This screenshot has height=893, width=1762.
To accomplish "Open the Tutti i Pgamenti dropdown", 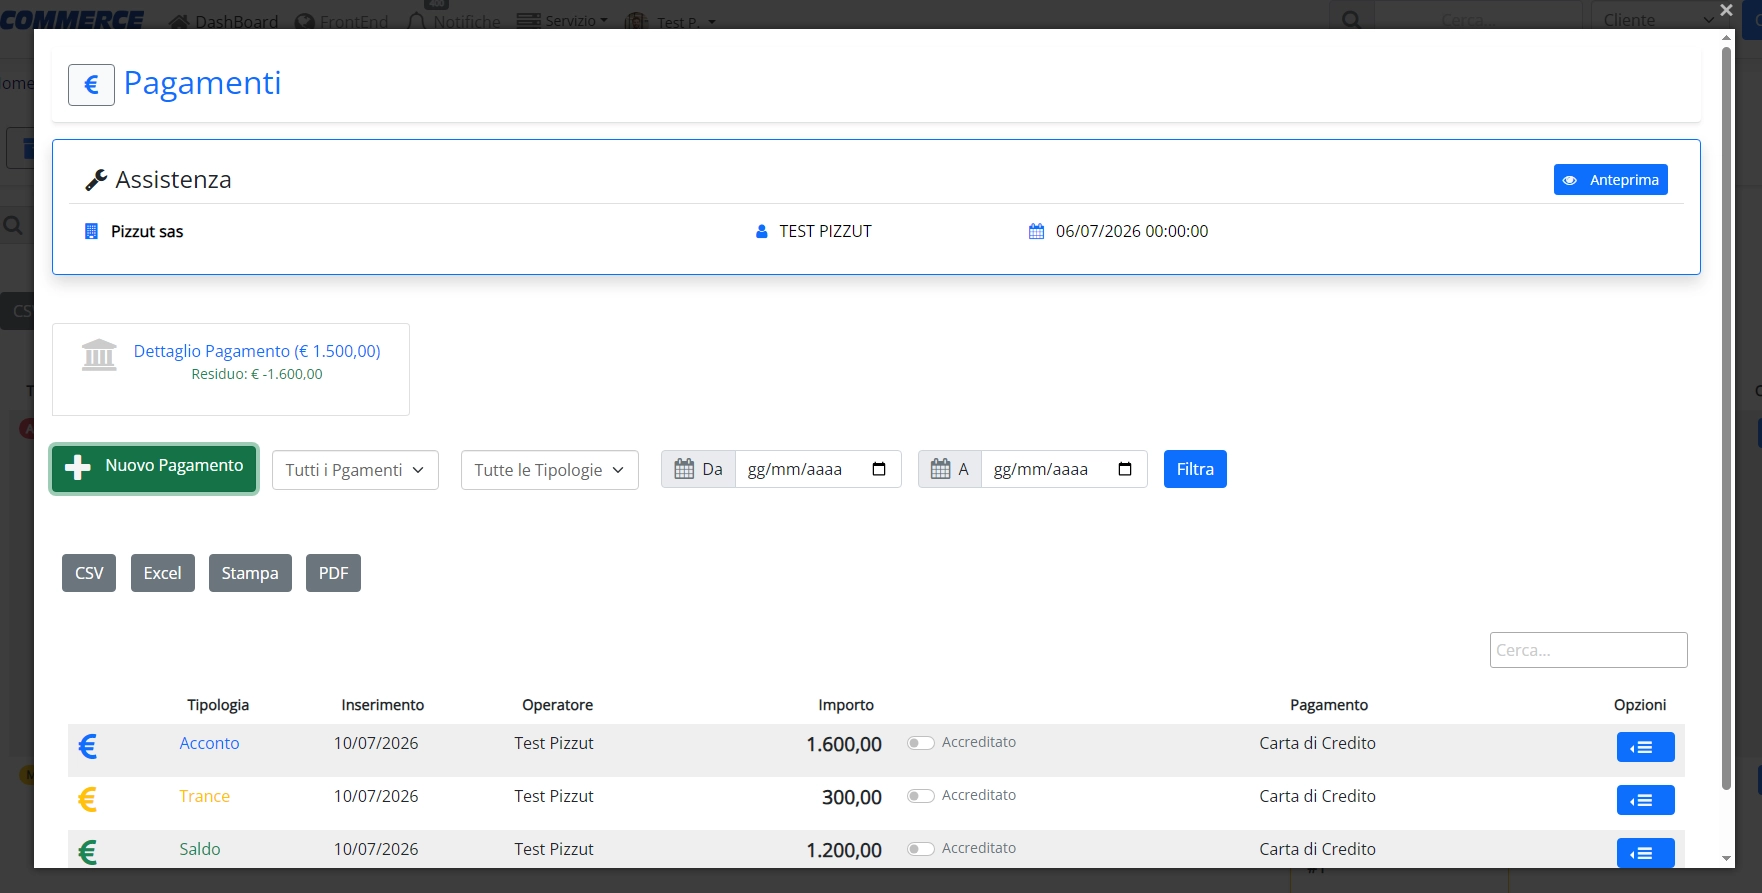I will (x=355, y=470).
